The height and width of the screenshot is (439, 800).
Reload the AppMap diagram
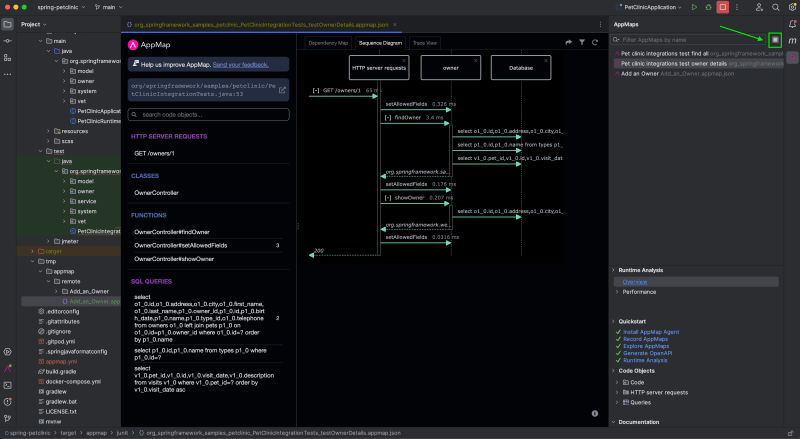click(x=595, y=42)
